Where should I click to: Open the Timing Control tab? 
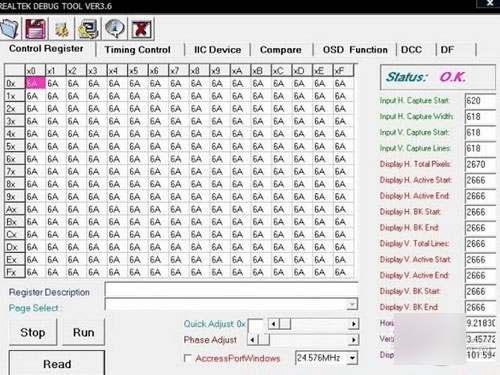point(138,50)
